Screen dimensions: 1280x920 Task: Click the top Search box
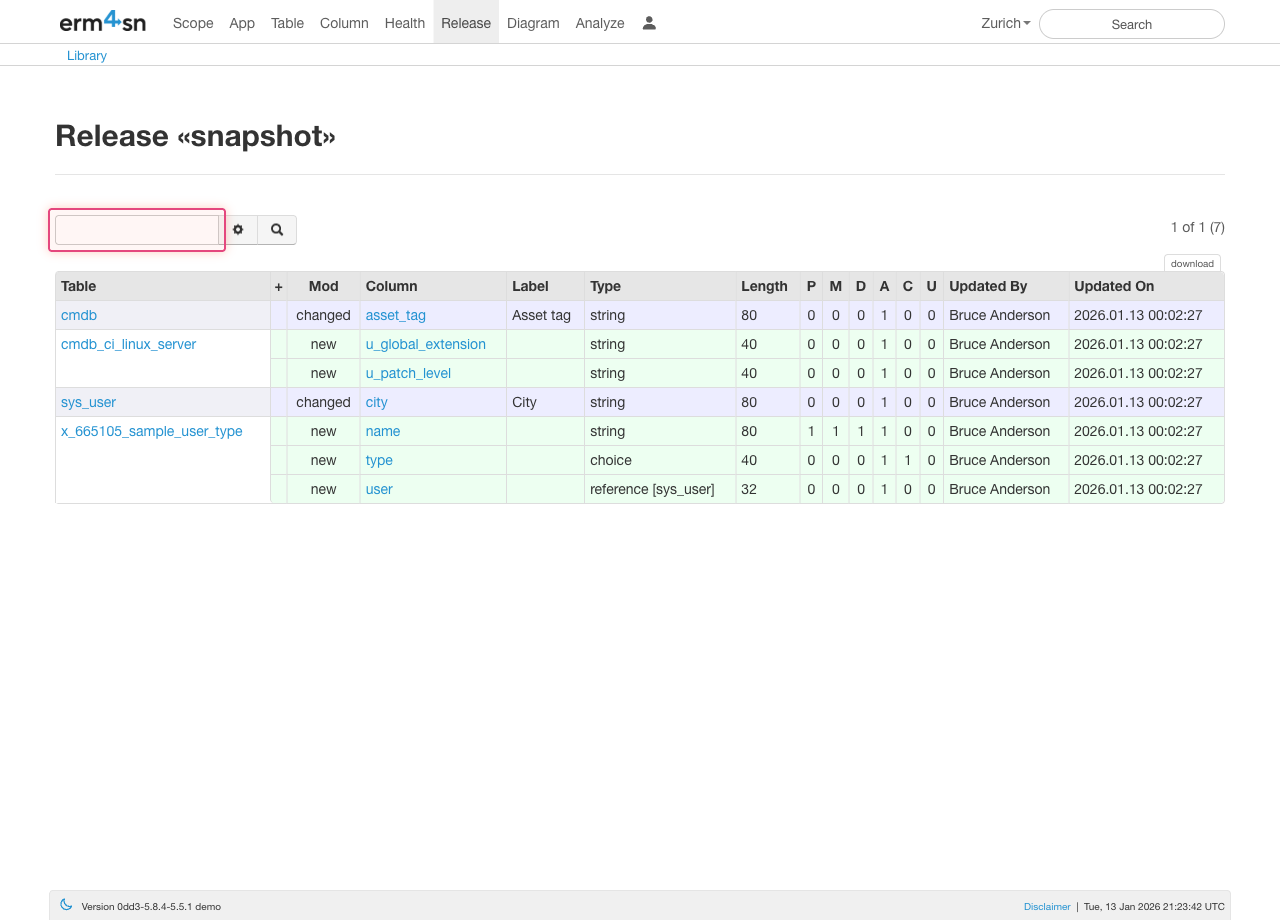[x=1131, y=24]
